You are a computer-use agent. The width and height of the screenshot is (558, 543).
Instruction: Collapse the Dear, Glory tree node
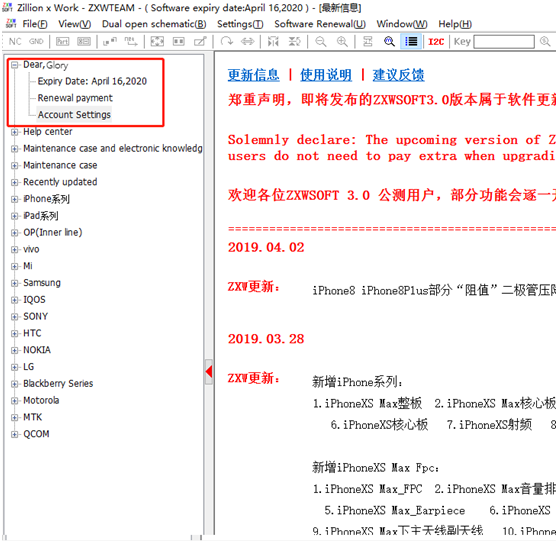click(x=14, y=65)
